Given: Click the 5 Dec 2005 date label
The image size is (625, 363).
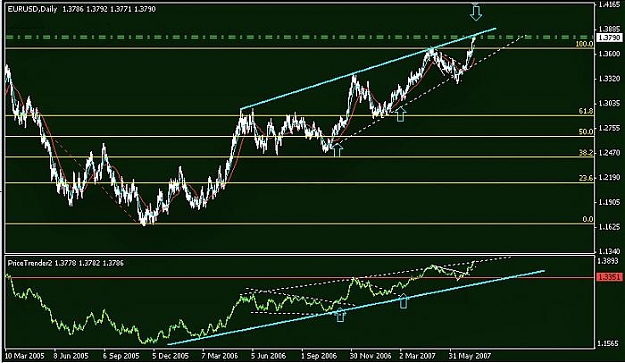Looking at the screenshot, I should (x=171, y=355).
